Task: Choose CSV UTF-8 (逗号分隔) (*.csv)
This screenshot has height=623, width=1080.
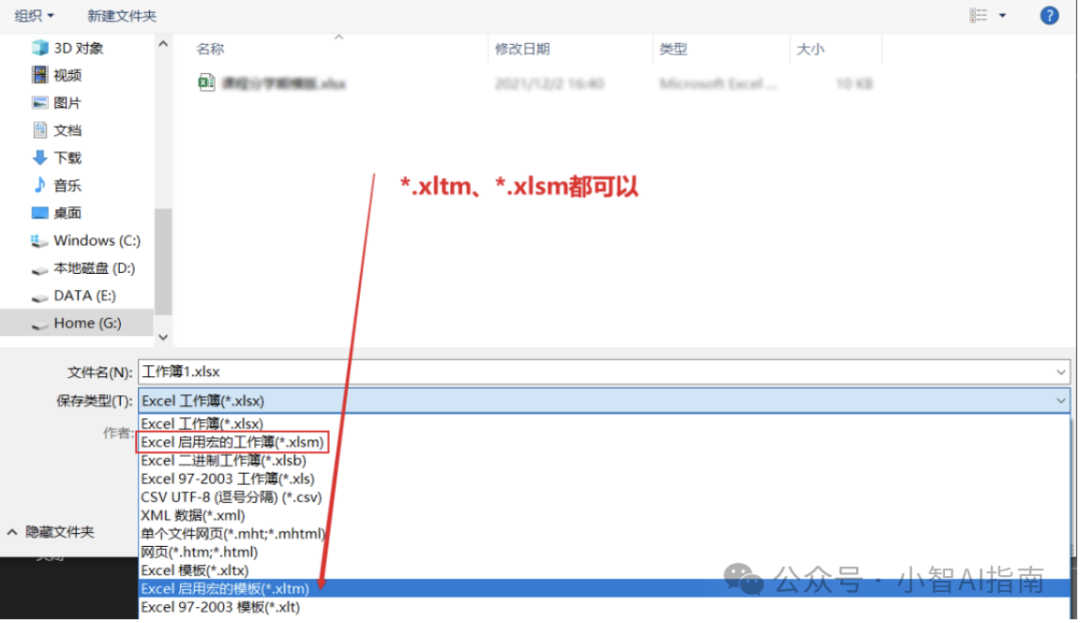Action: click(x=604, y=497)
